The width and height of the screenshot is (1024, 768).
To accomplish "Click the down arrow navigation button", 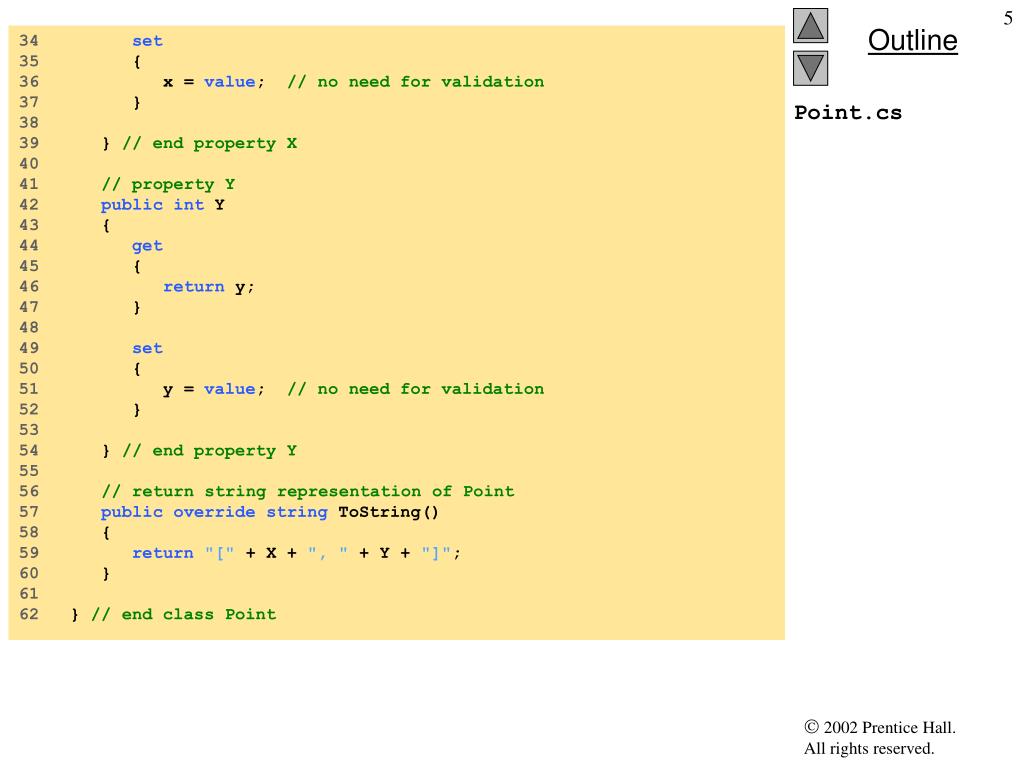I will click(x=810, y=69).
